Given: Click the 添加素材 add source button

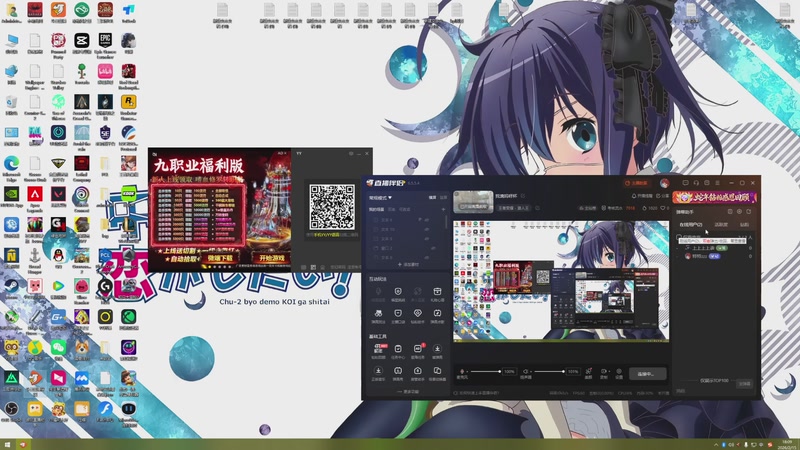Looking at the screenshot, I should tap(408, 265).
